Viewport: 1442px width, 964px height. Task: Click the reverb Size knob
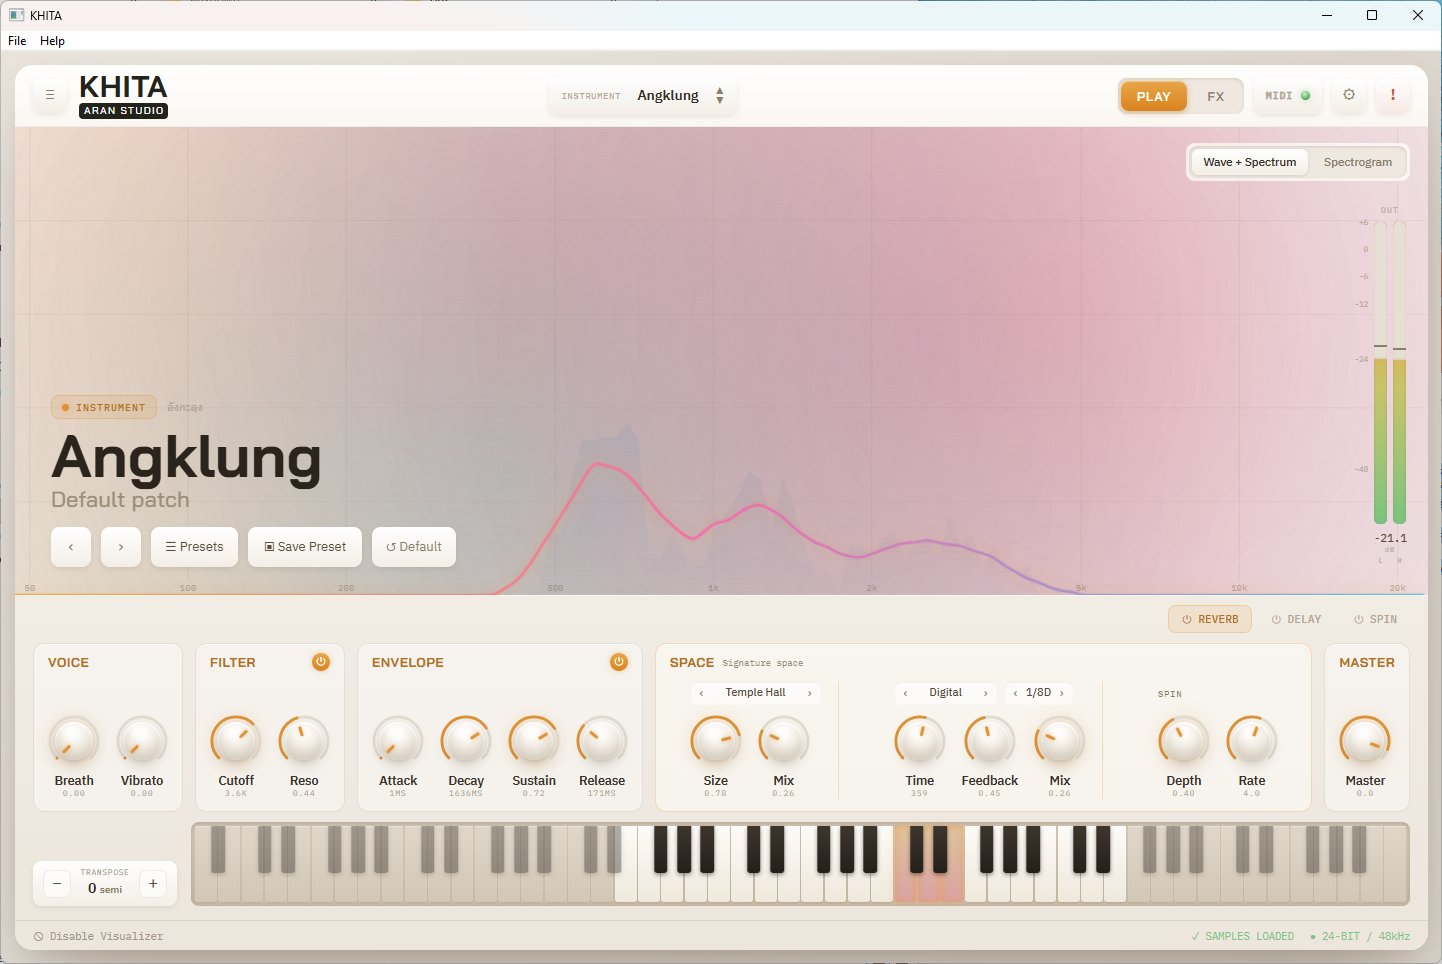coord(716,741)
